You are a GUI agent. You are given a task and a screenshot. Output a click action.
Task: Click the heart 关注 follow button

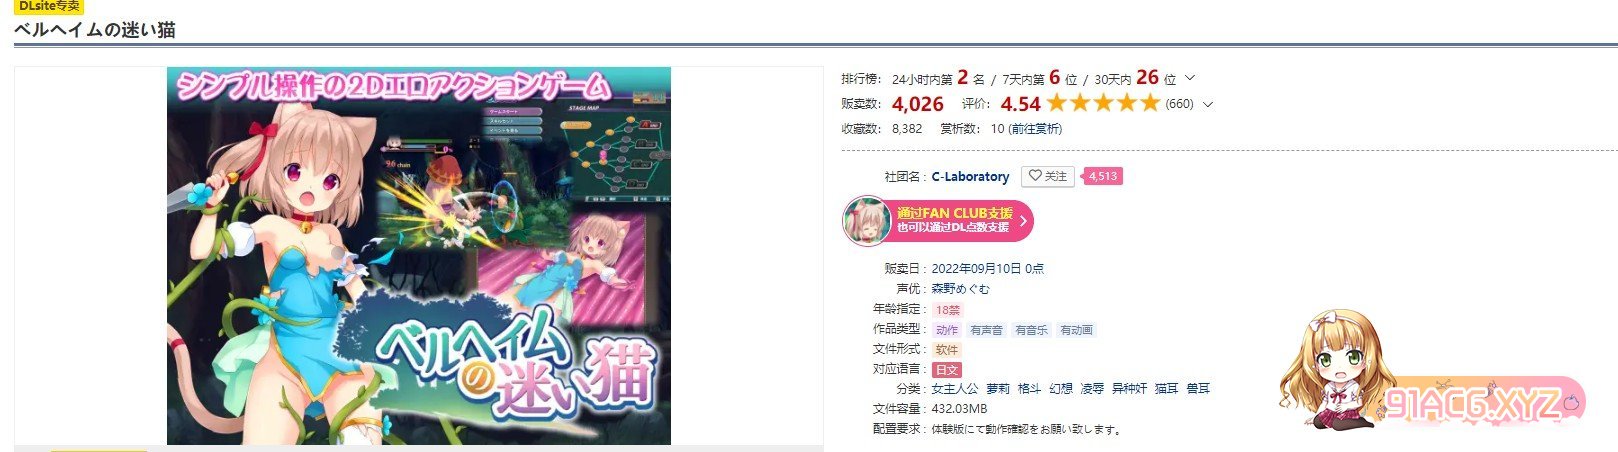[x=1047, y=176]
